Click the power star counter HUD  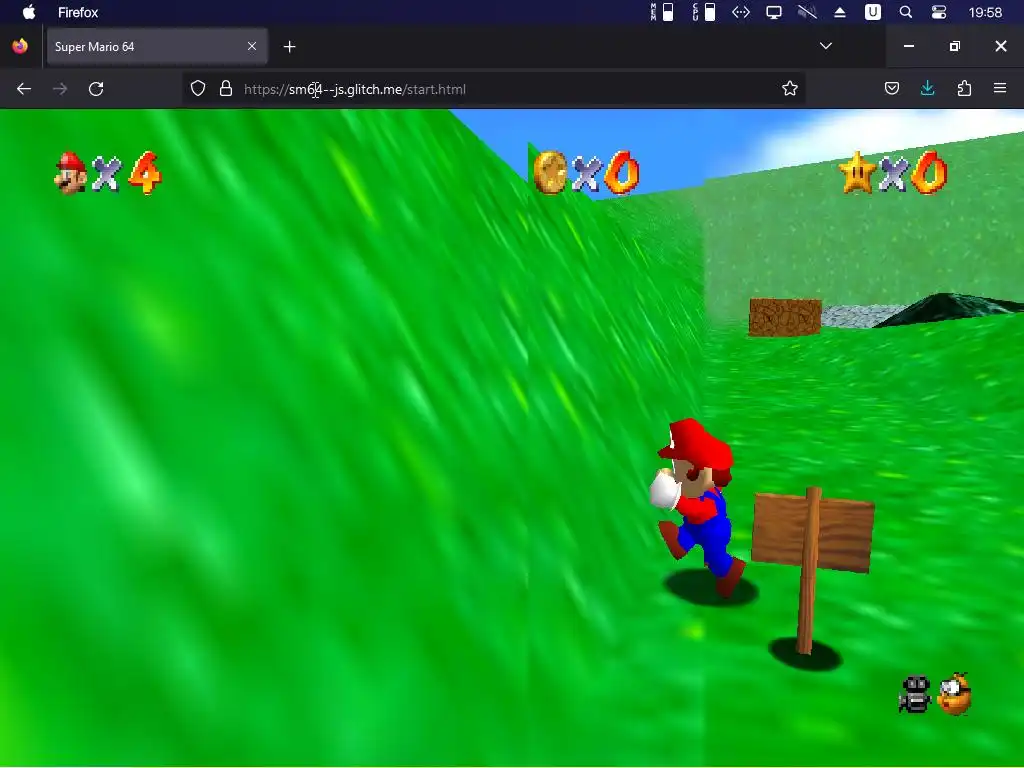(x=893, y=172)
